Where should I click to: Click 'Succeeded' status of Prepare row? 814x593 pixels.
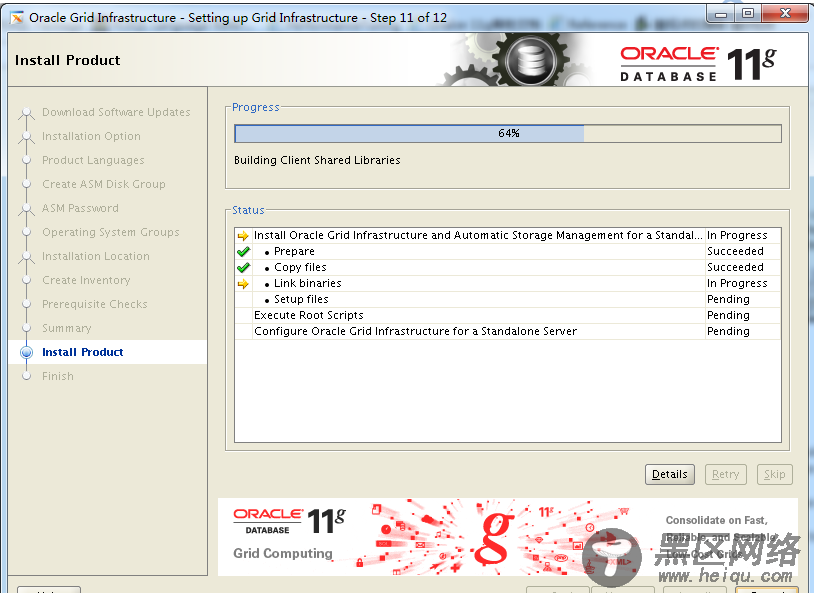point(735,251)
